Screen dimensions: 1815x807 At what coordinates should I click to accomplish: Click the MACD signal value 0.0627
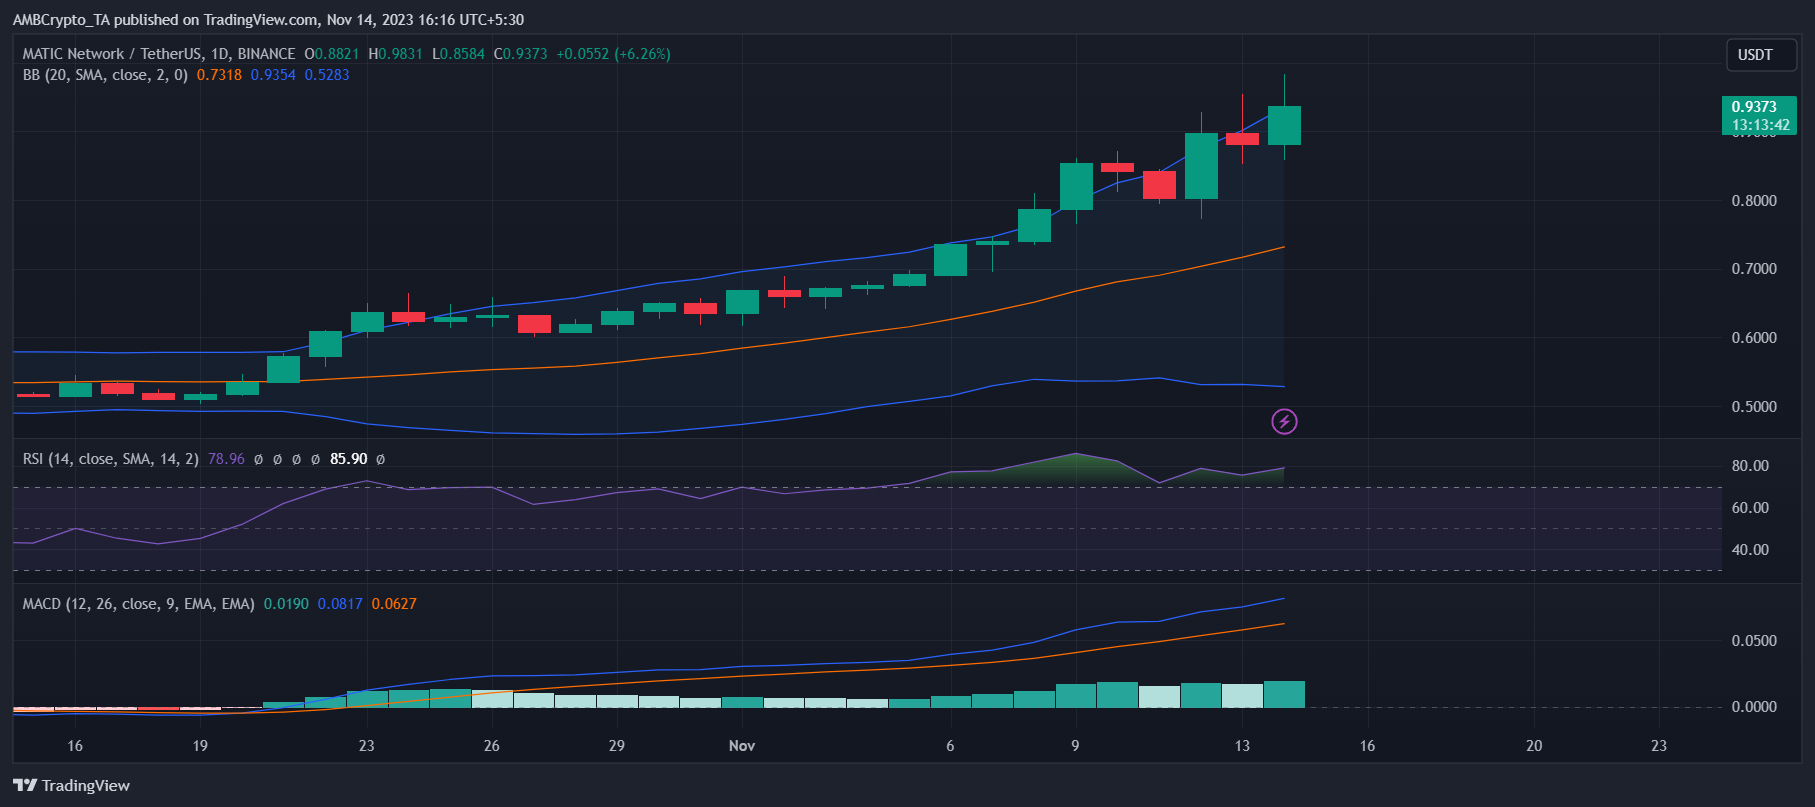[394, 604]
